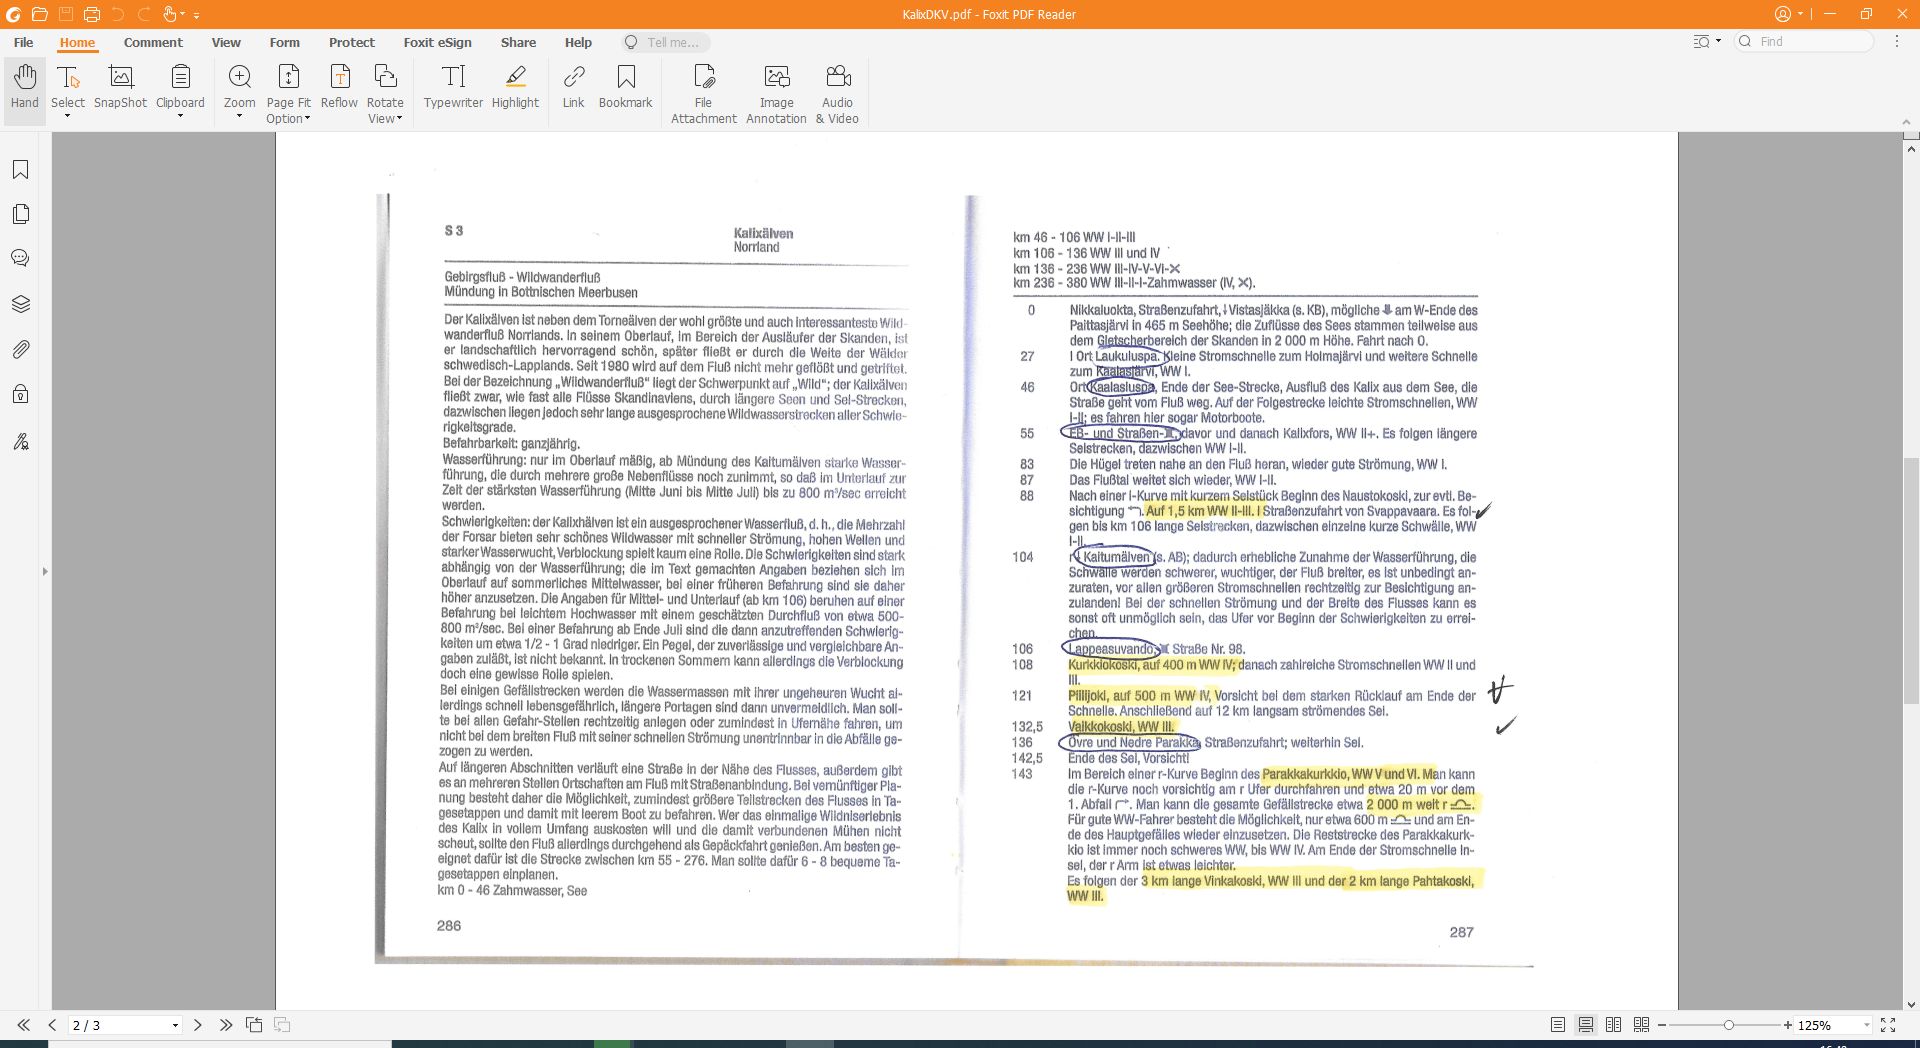Select the Typewriter tool
This screenshot has width=1920, height=1048.
coord(453,87)
